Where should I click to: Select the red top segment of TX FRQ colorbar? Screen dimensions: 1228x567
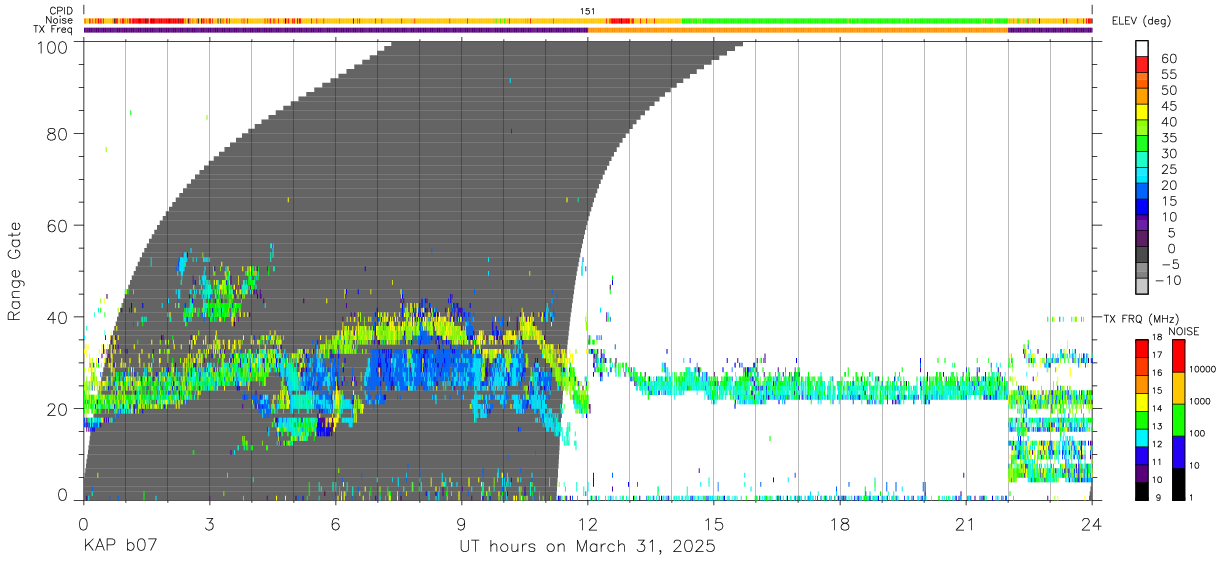(1143, 346)
